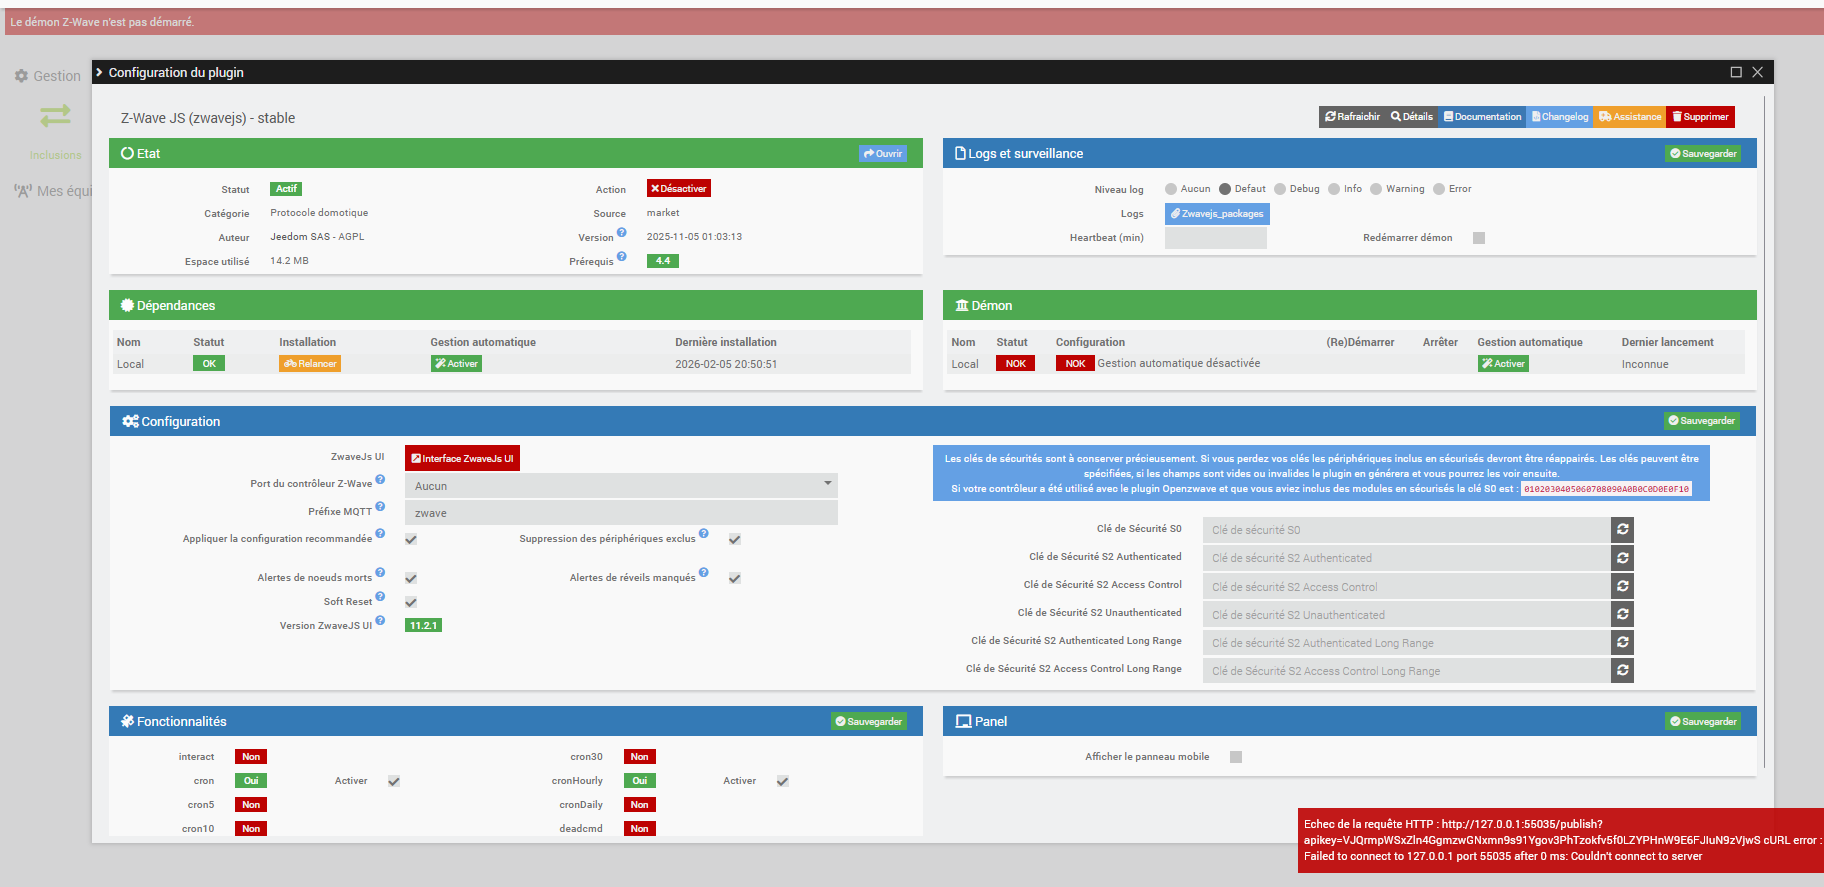Open the Mes équipements tab in background page
Image resolution: width=1824 pixels, height=887 pixels.
coord(52,191)
